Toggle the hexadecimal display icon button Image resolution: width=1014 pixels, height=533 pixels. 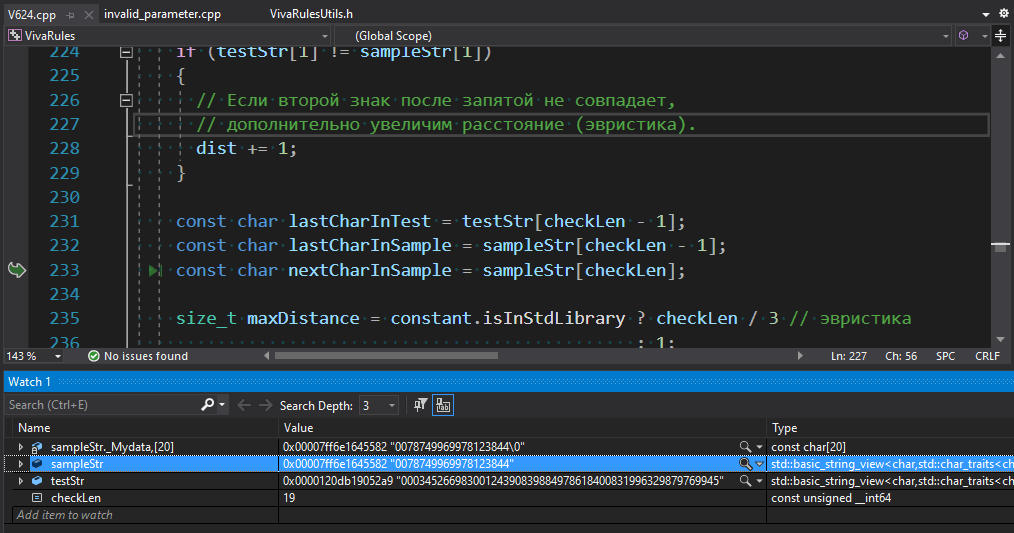point(443,405)
